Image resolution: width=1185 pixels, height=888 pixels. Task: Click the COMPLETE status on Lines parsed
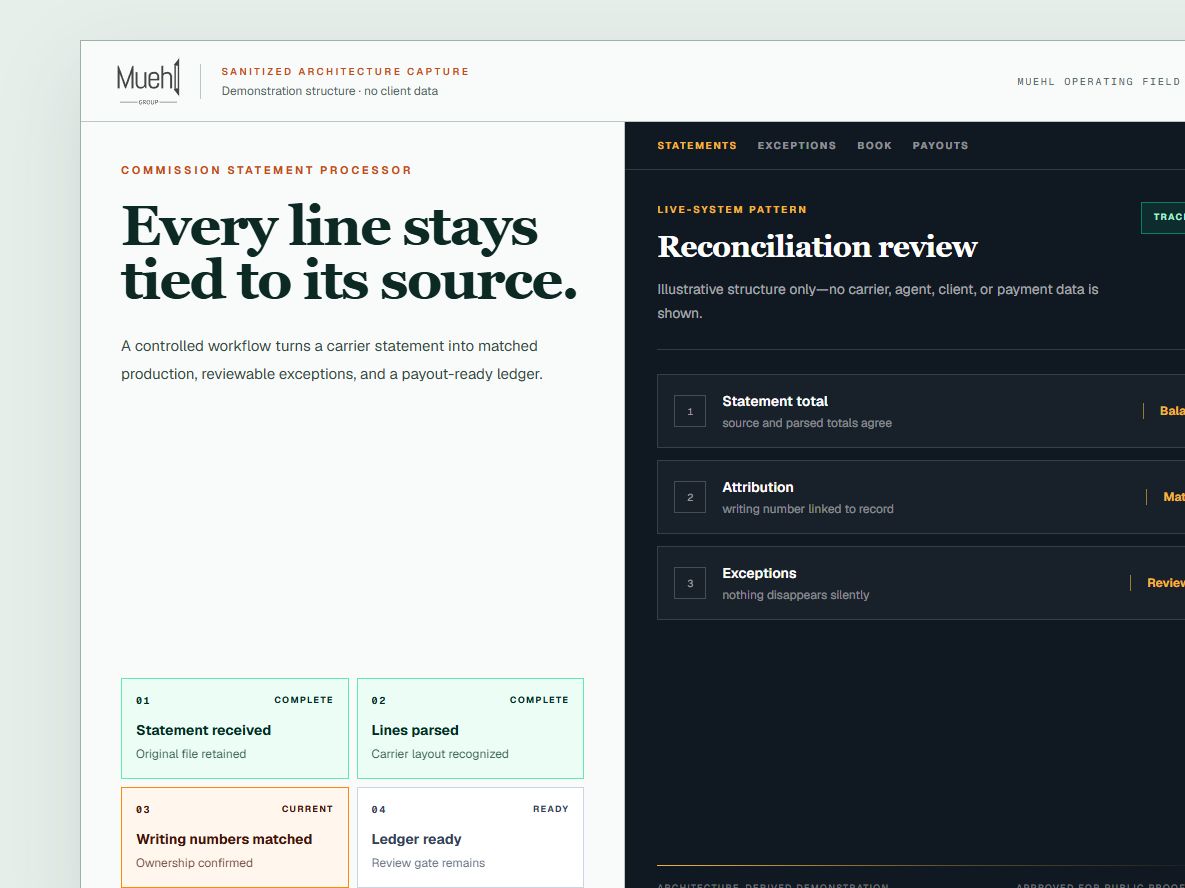click(x=539, y=700)
